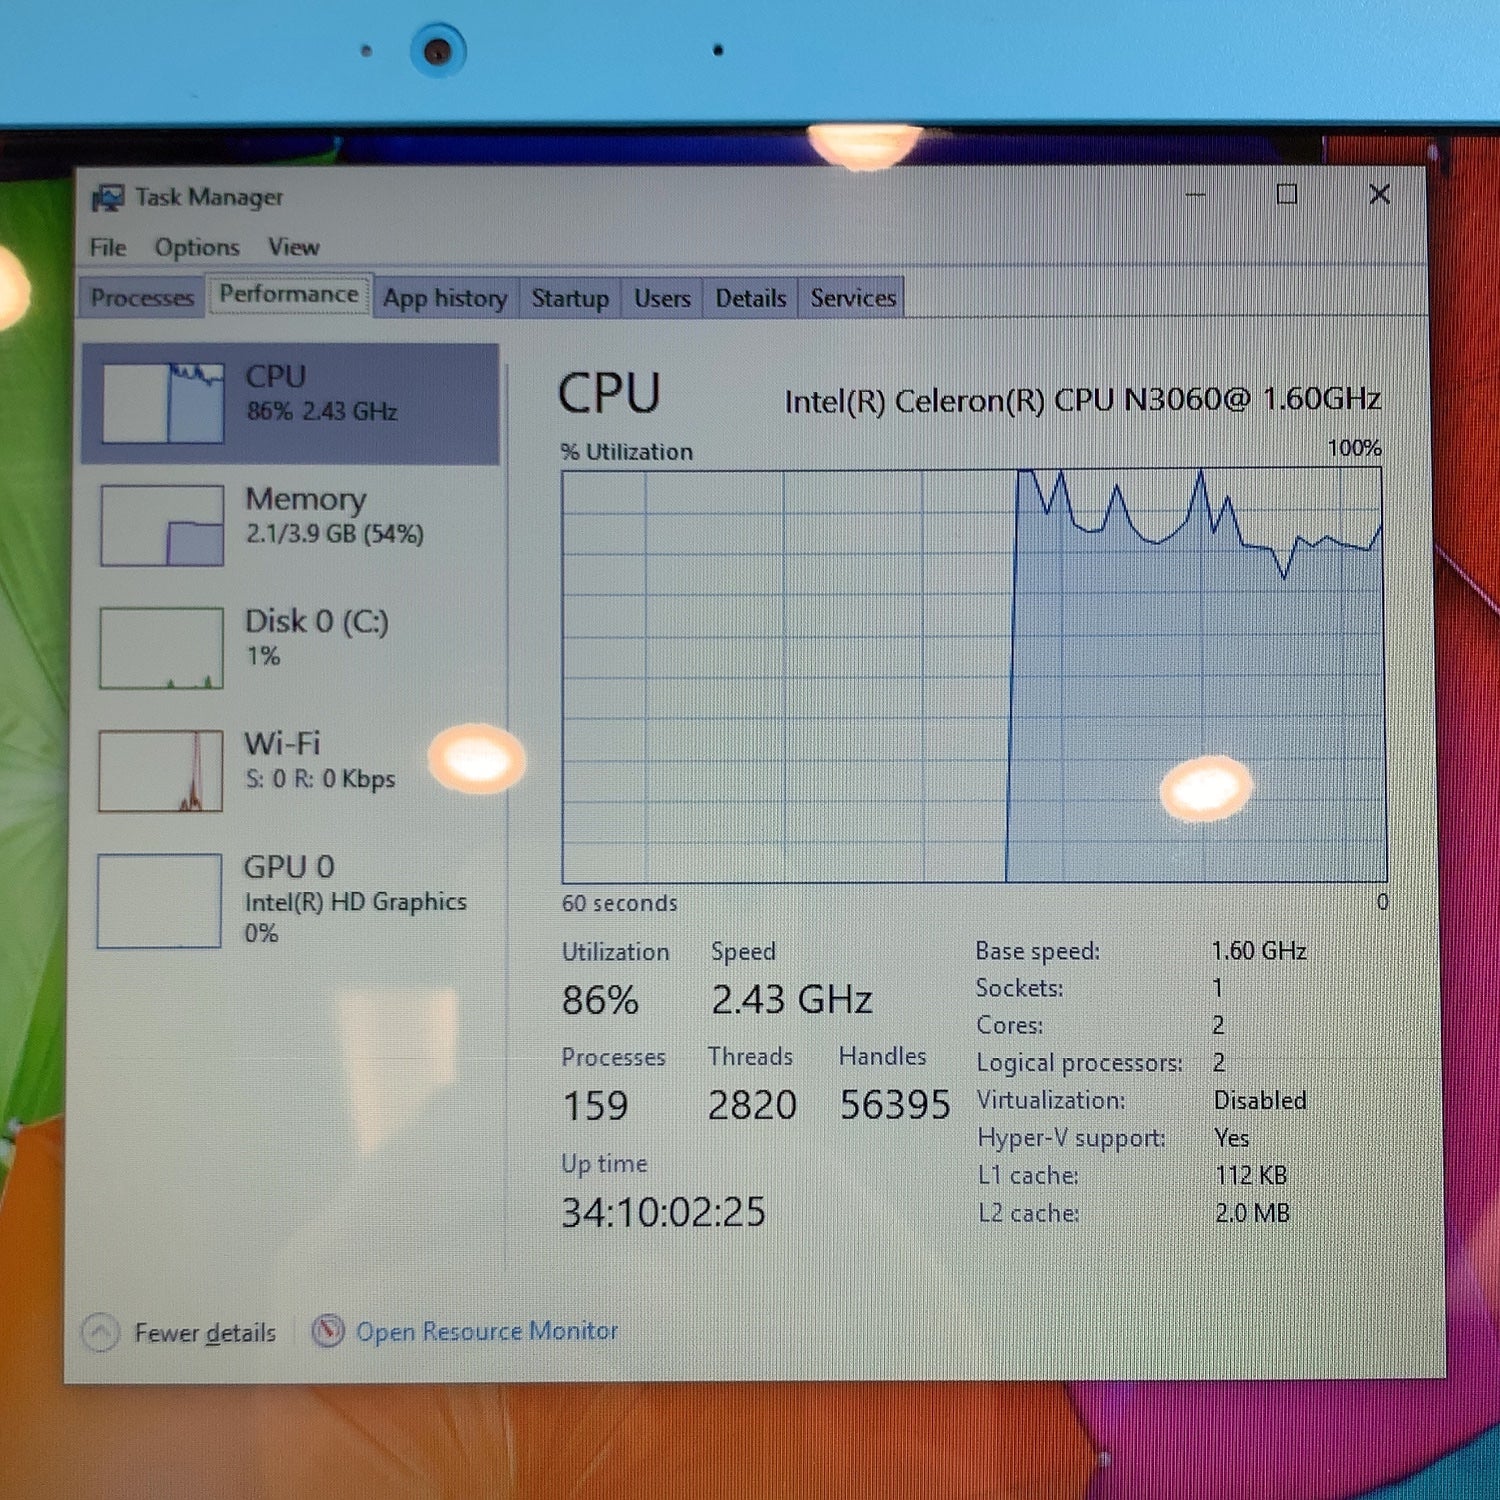Open the View menu

[293, 247]
